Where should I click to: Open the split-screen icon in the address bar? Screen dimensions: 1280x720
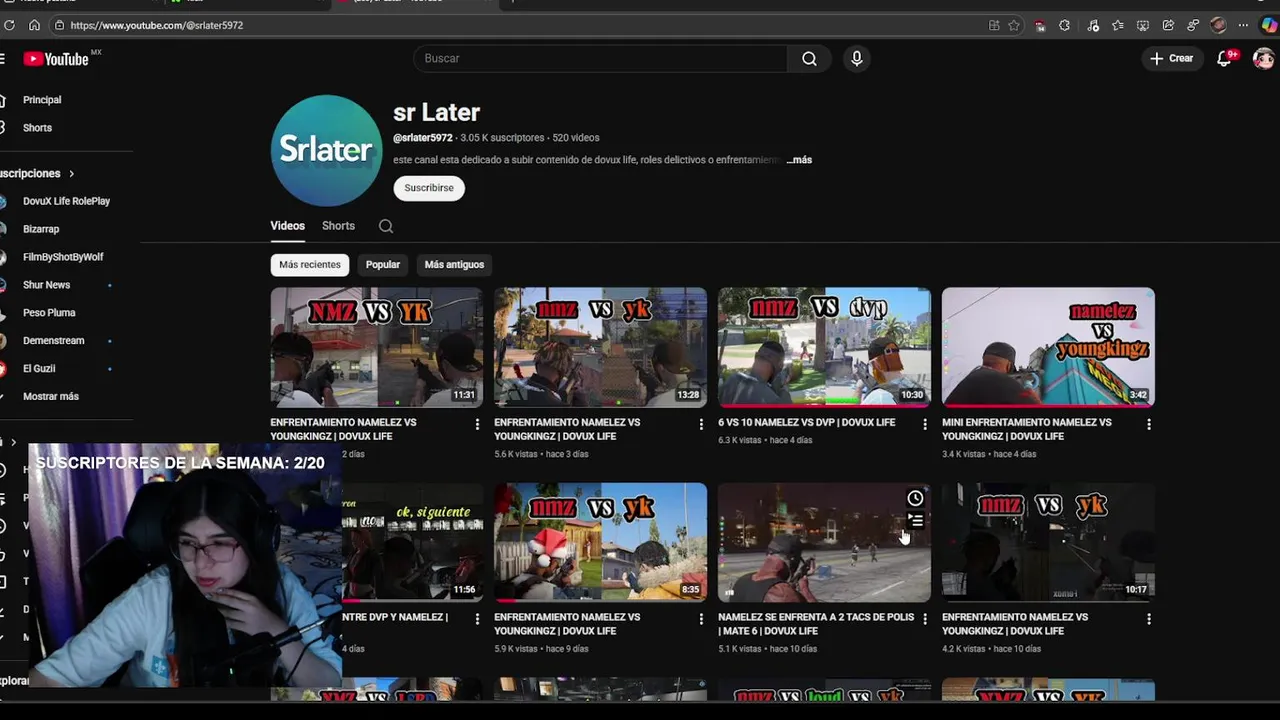(x=993, y=25)
